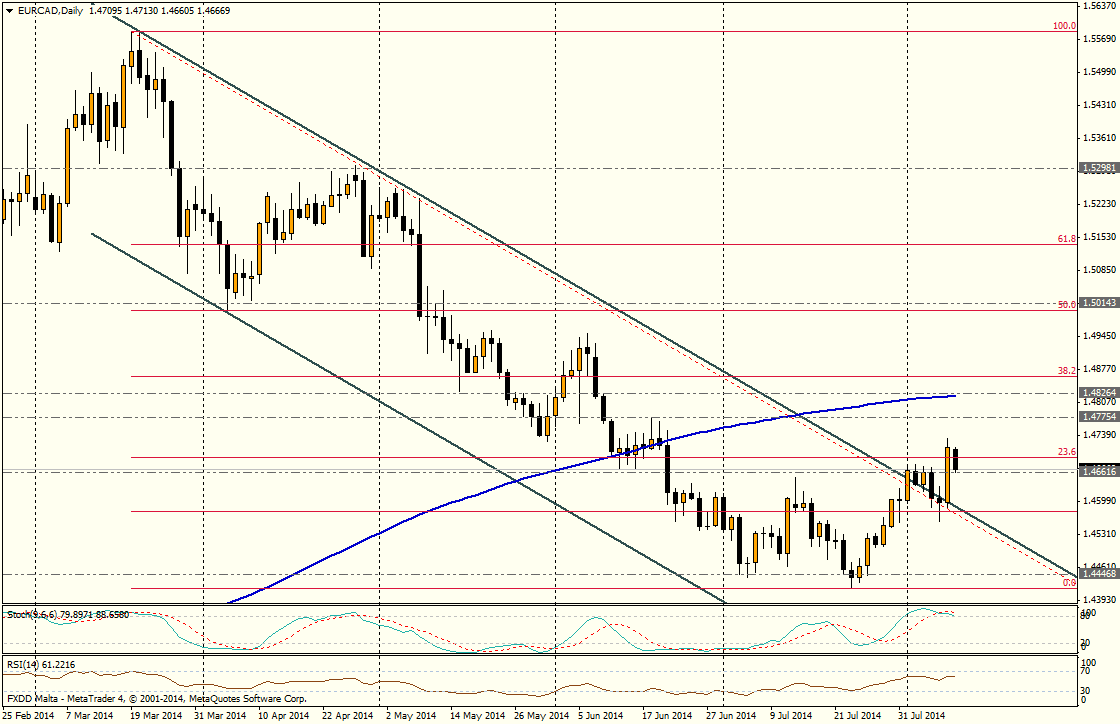Select the 1.48264 price label on axis
This screenshot has height=724, width=1120.
click(1098, 393)
